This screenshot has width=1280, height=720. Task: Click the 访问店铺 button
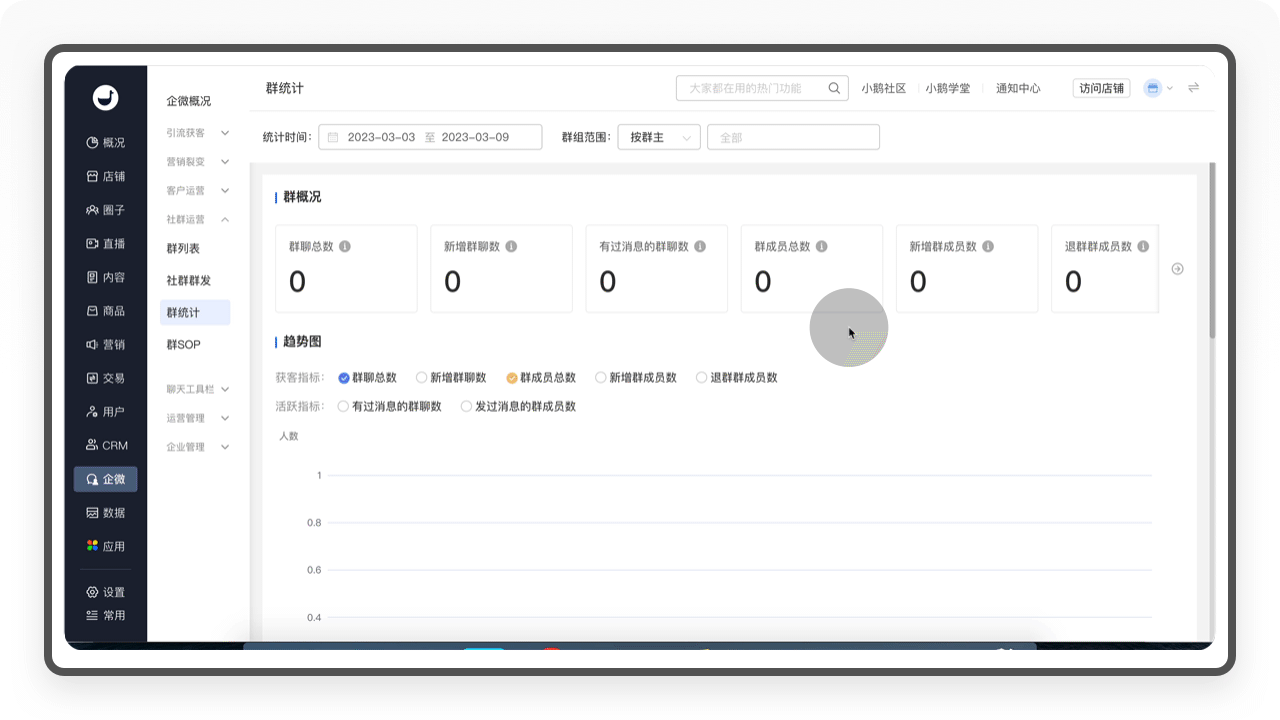[1102, 88]
